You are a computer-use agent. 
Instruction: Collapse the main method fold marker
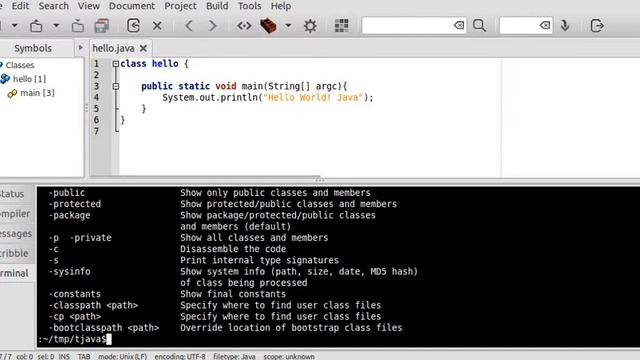pyautogui.click(x=116, y=86)
